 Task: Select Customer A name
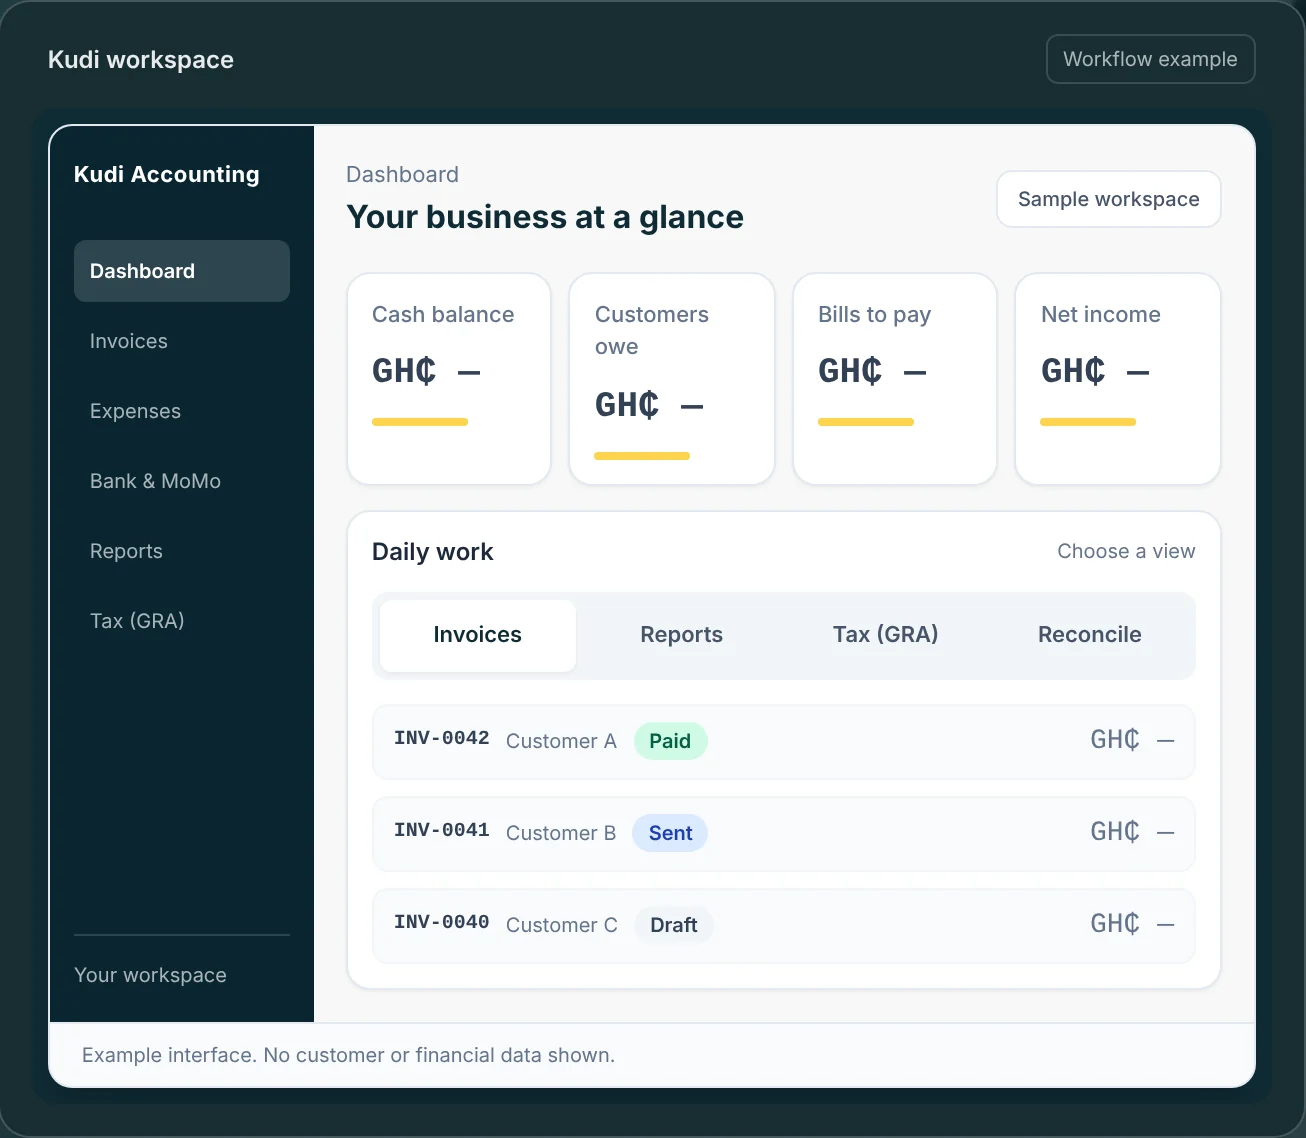[561, 741]
